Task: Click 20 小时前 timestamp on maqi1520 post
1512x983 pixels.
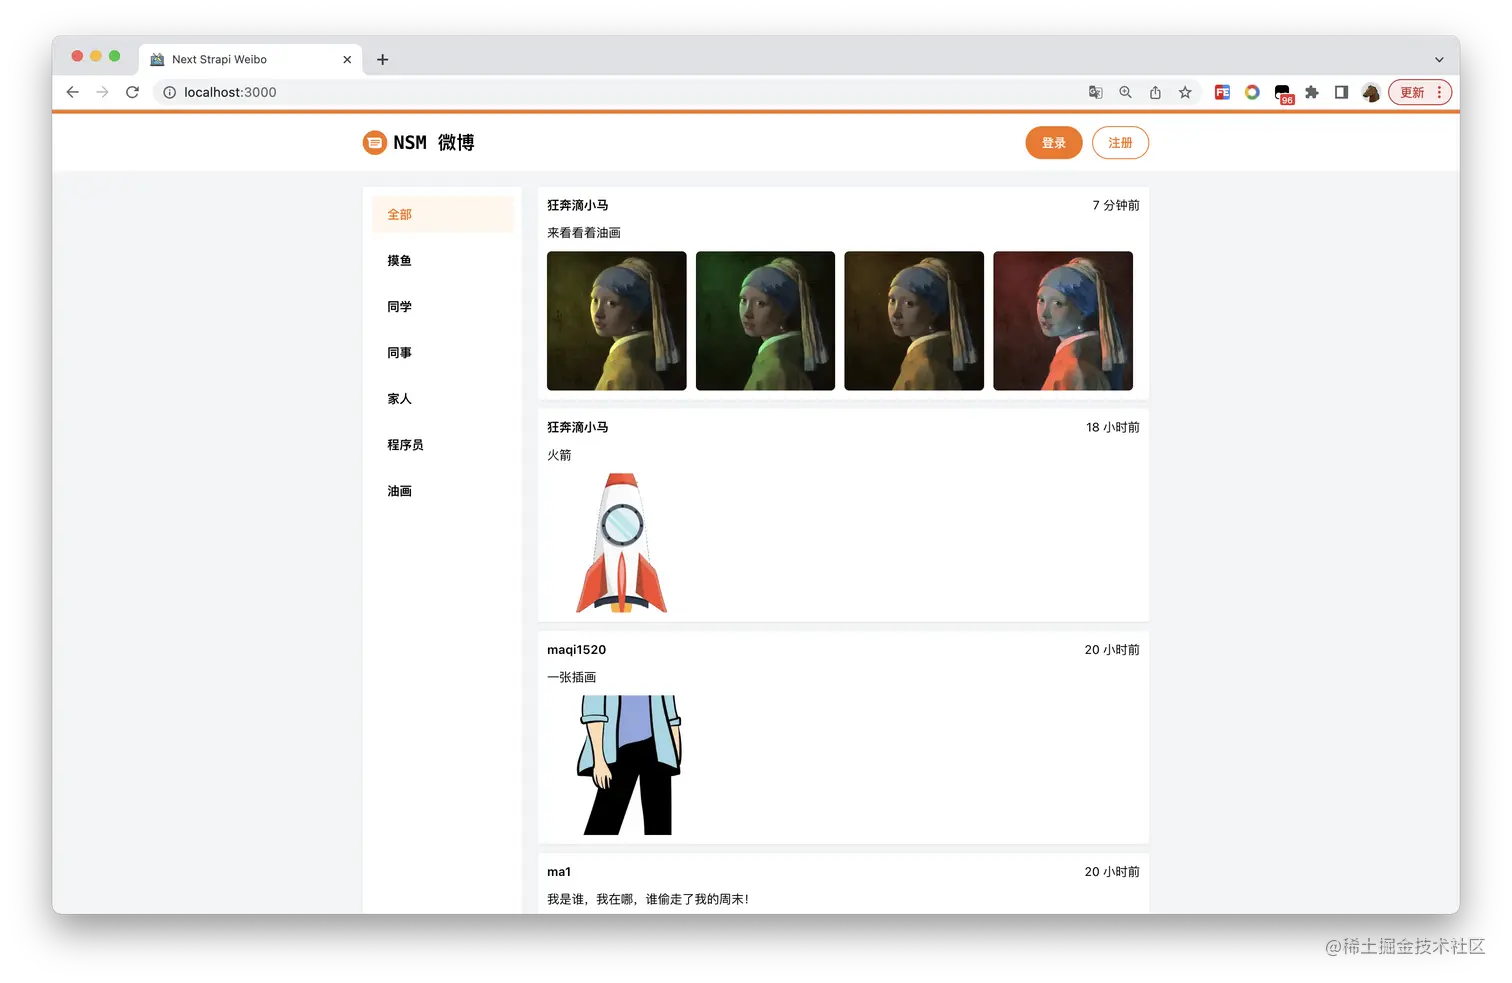Action: click(1112, 649)
